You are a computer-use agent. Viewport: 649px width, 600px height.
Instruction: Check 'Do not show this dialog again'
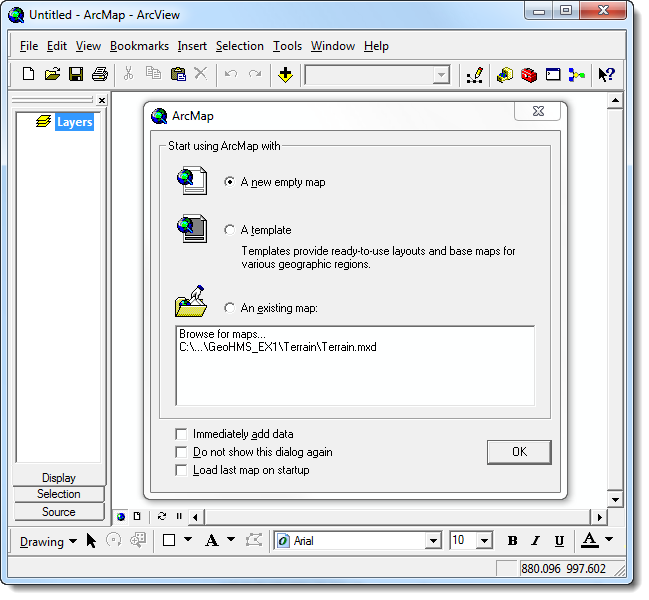pyautogui.click(x=181, y=452)
